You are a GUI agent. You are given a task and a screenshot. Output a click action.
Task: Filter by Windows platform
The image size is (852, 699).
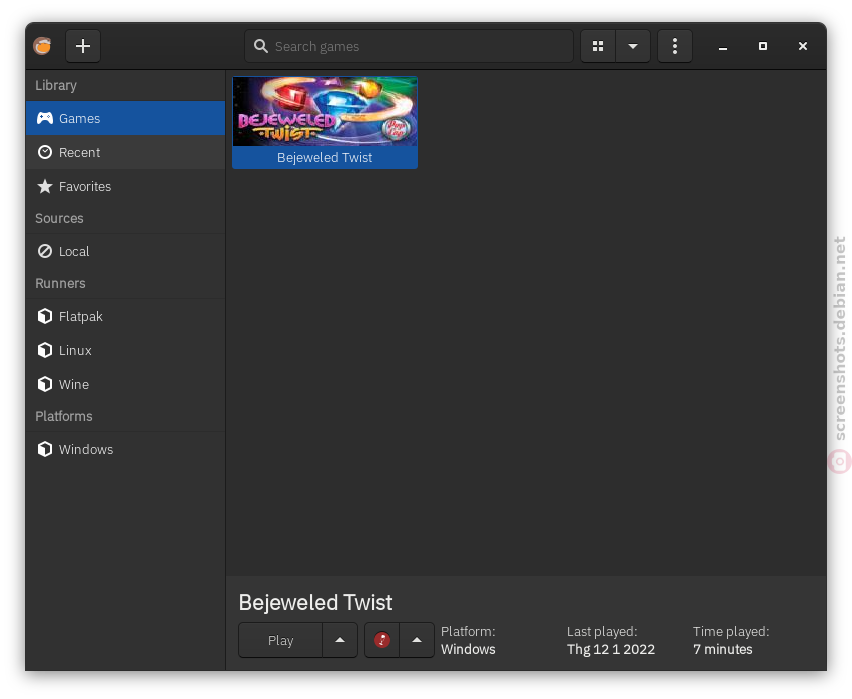point(126,450)
